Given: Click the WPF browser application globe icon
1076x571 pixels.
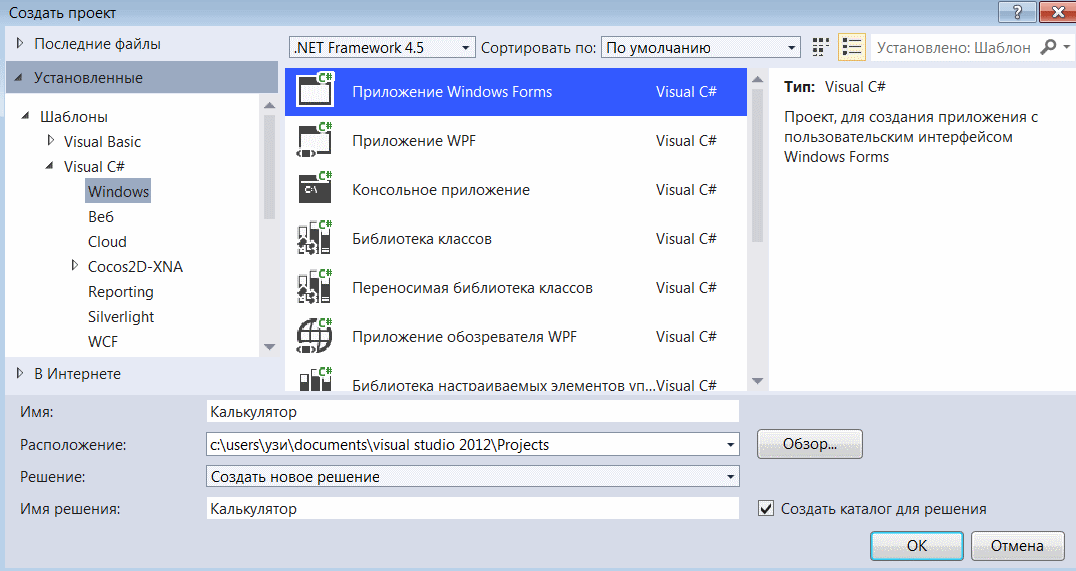Looking at the screenshot, I should tap(315, 336).
